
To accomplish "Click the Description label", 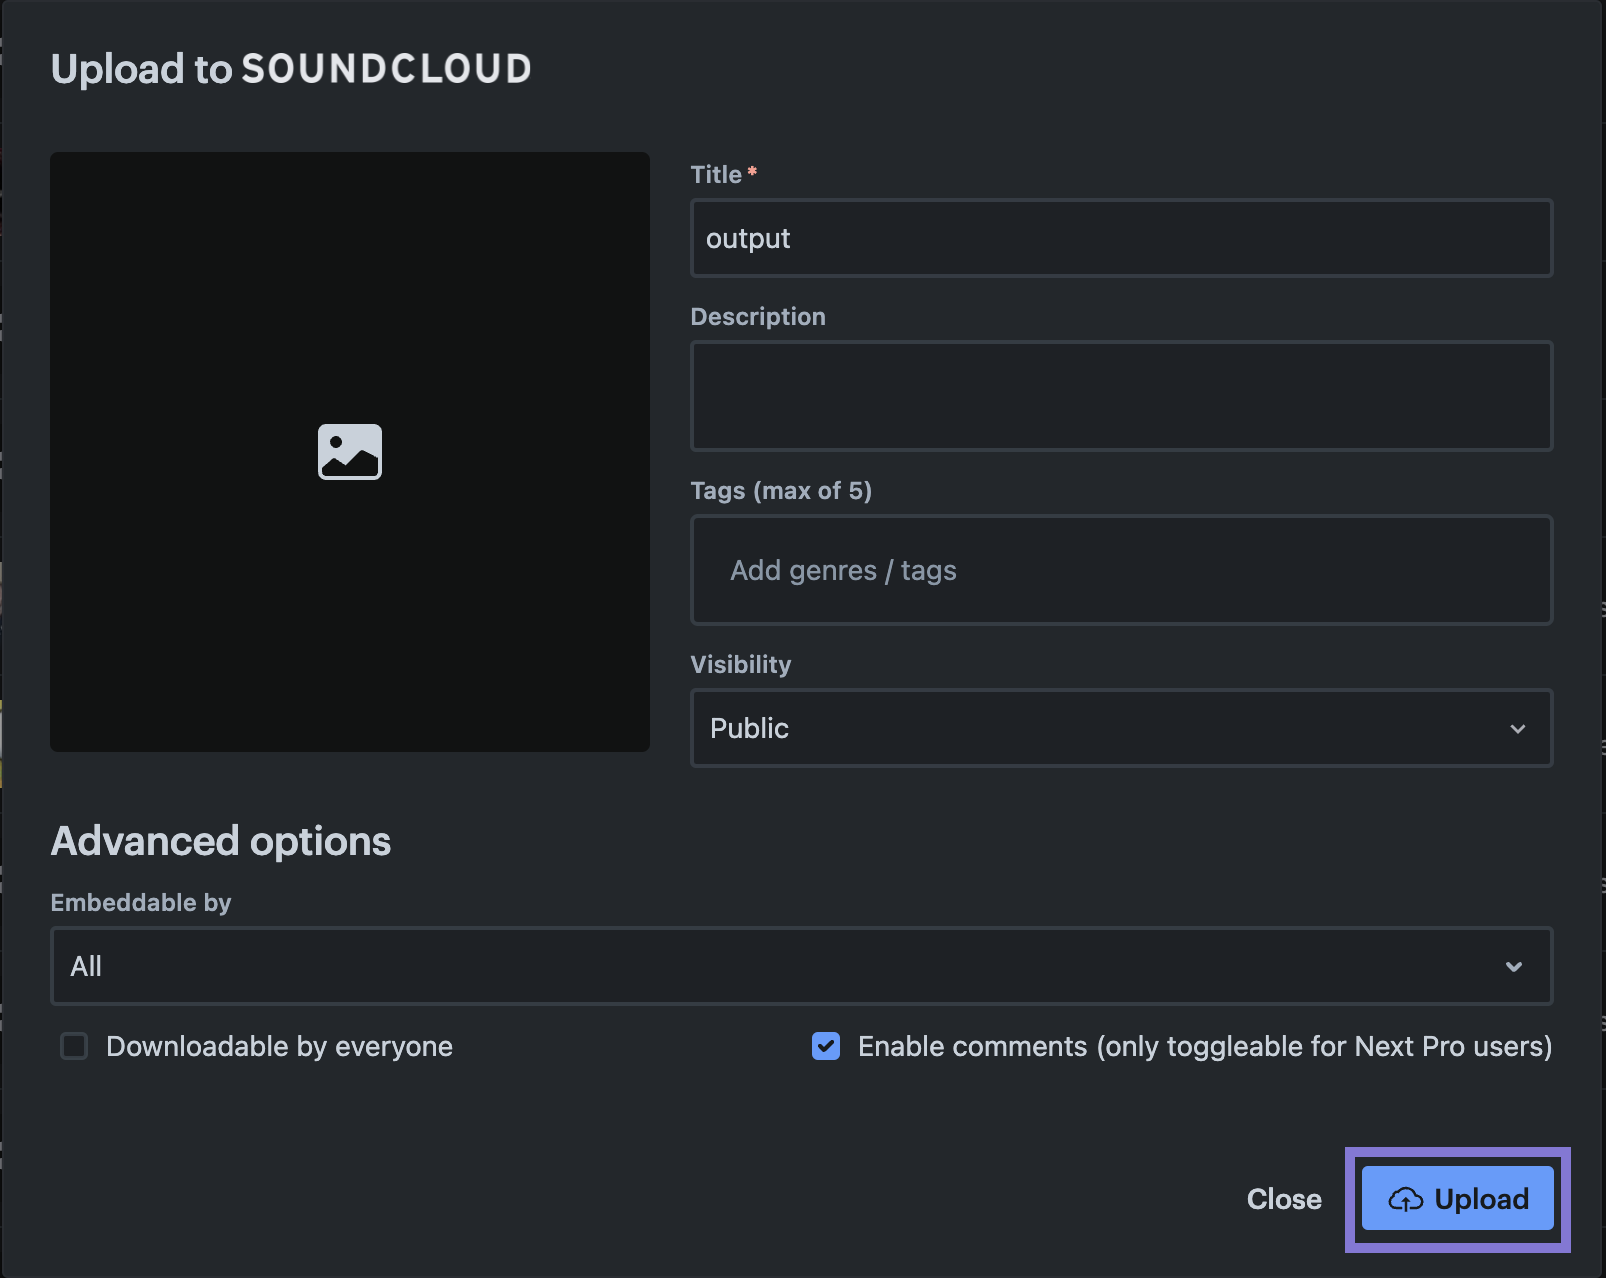I will point(758,317).
